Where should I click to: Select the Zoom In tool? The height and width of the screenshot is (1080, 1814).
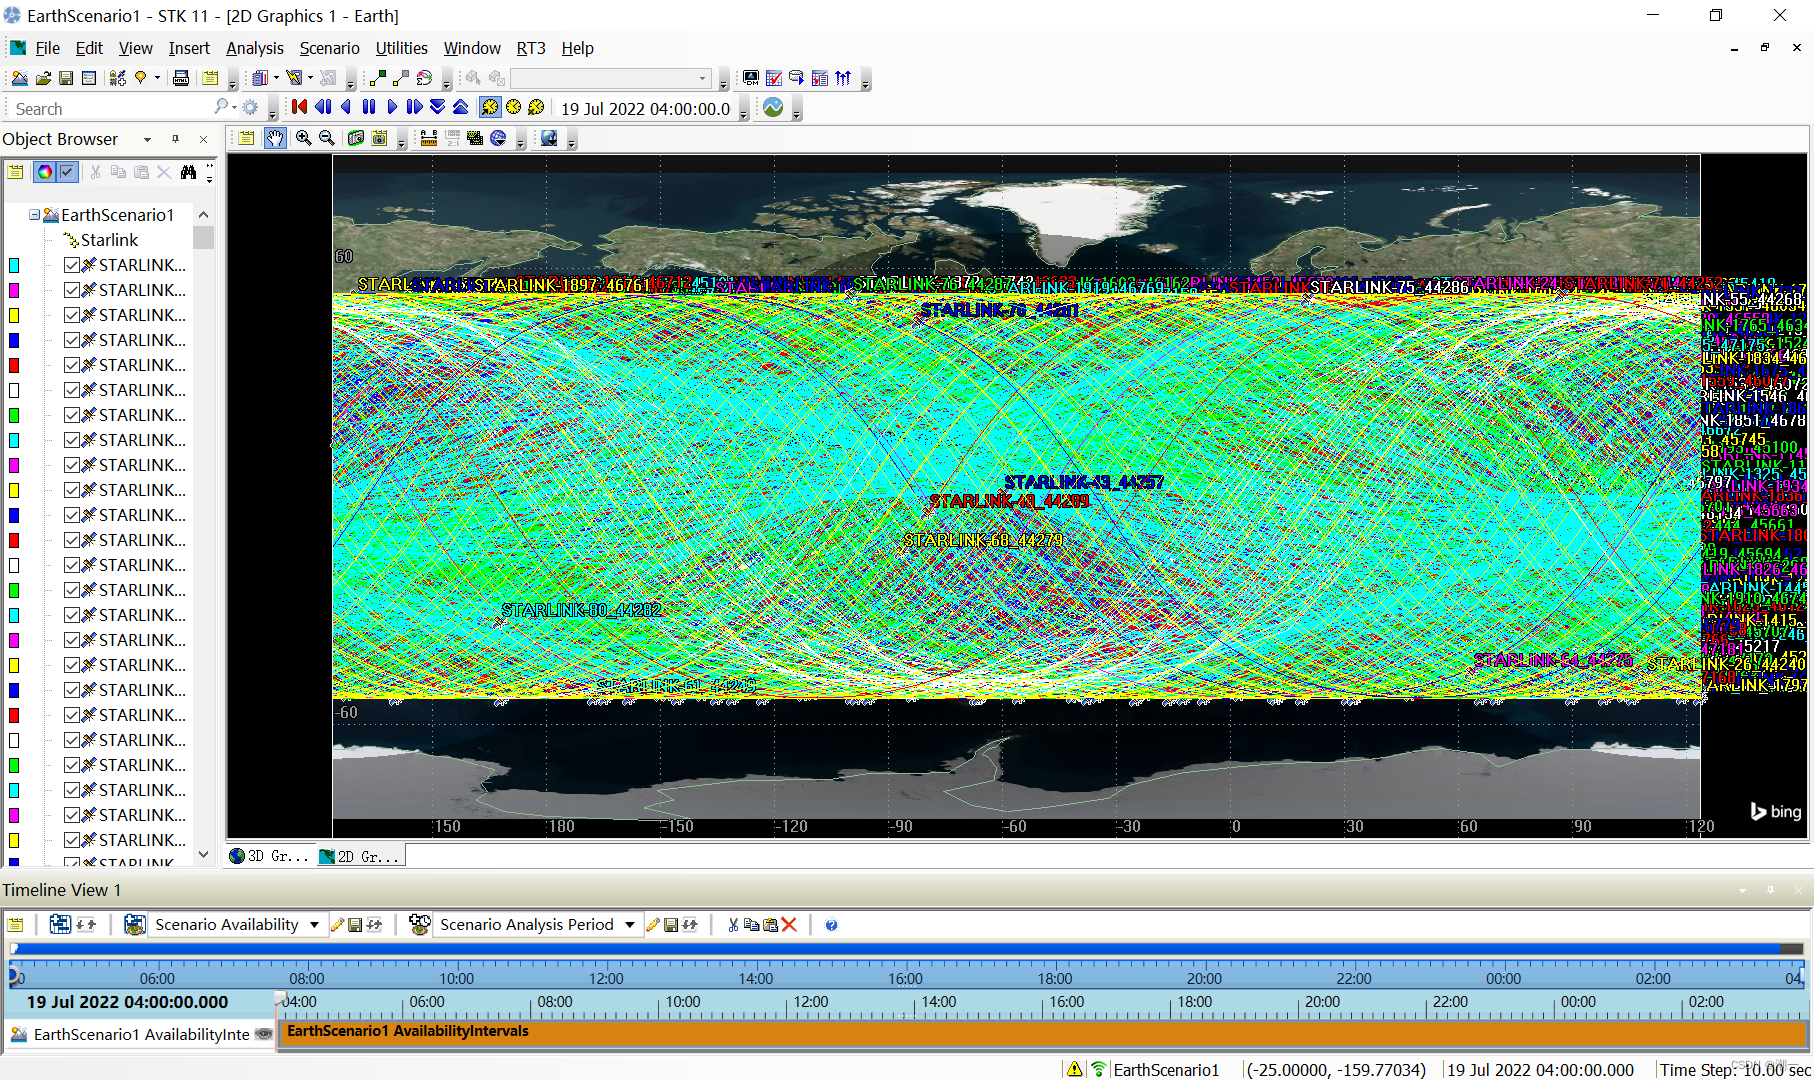pyautogui.click(x=303, y=139)
